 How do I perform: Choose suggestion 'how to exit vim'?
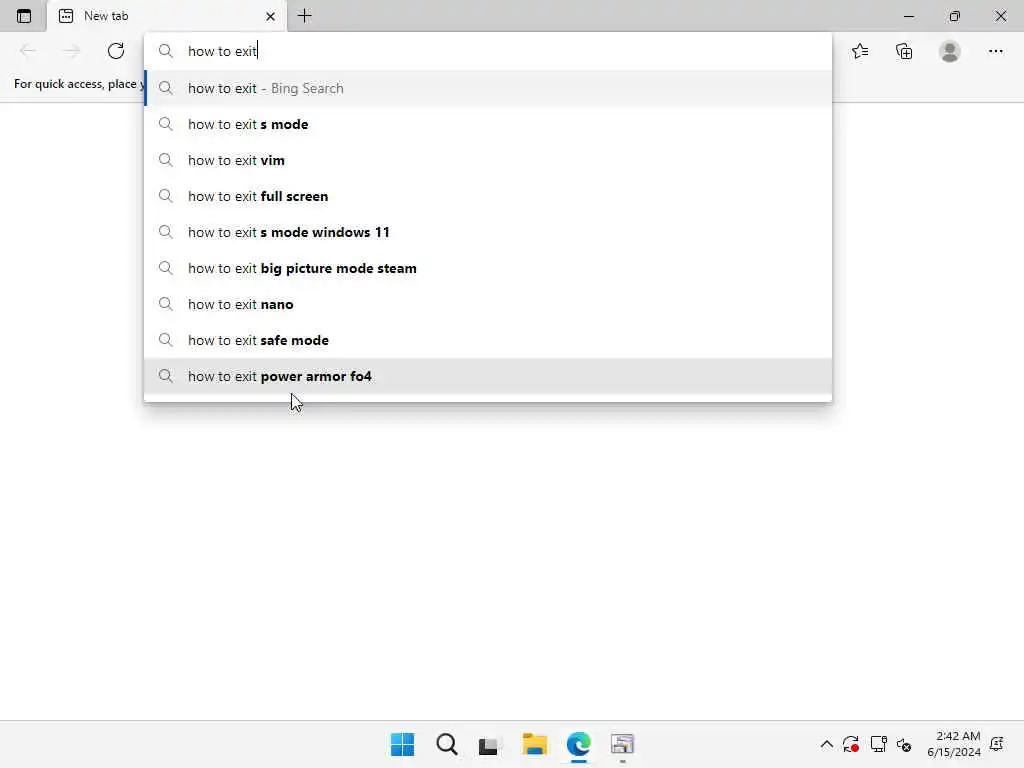(x=488, y=160)
